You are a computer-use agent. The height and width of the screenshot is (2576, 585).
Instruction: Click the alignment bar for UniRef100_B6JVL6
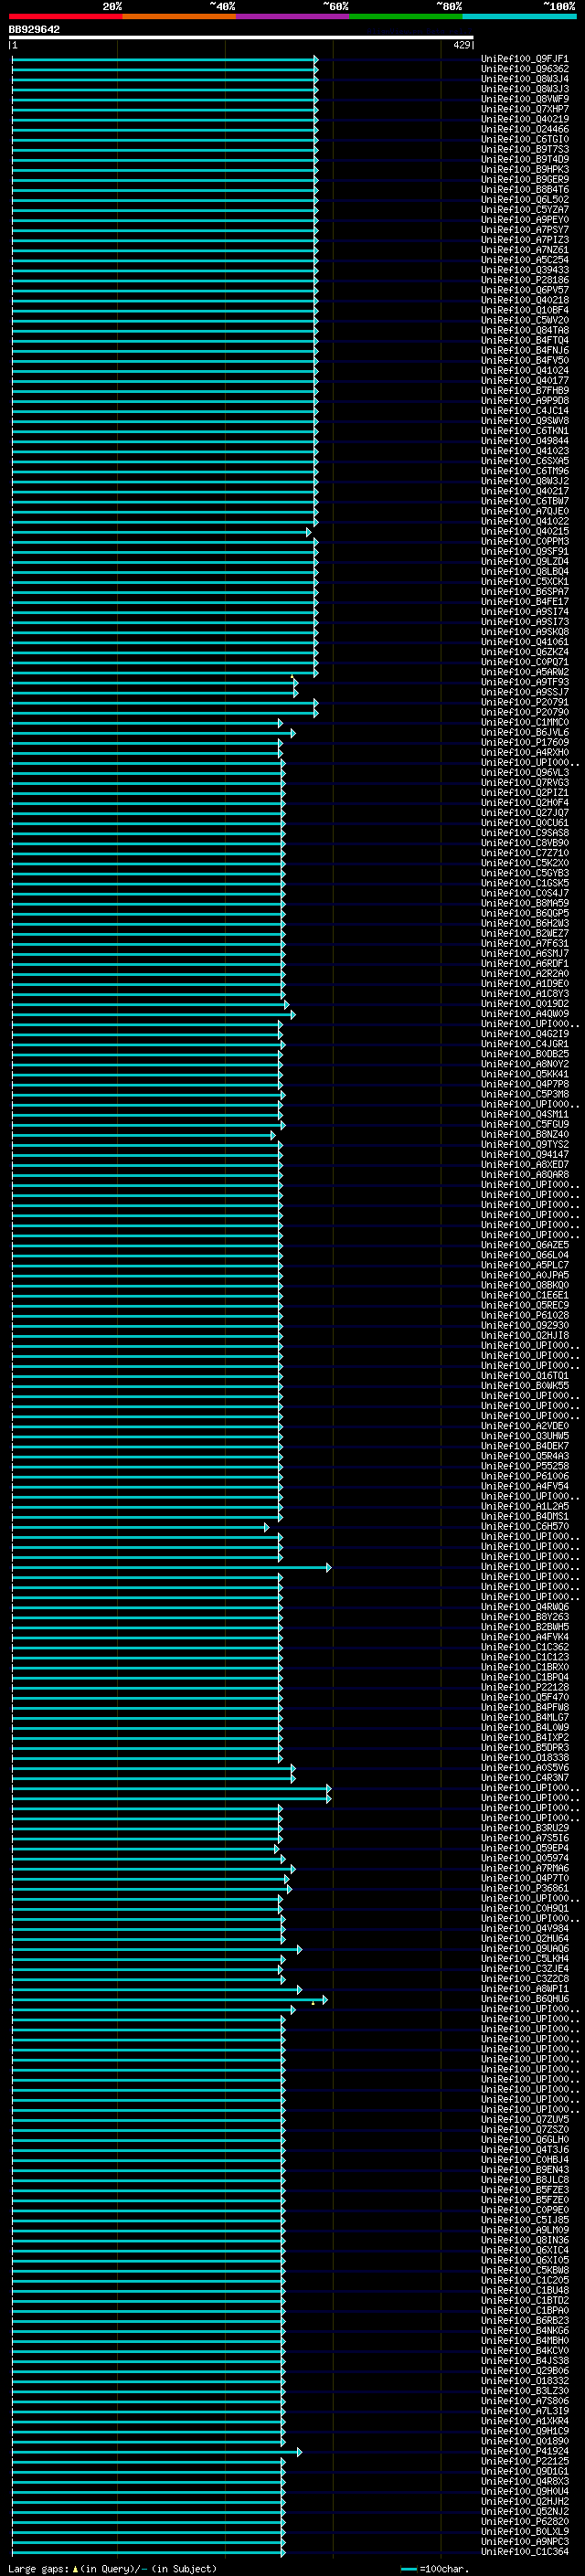click(x=153, y=732)
